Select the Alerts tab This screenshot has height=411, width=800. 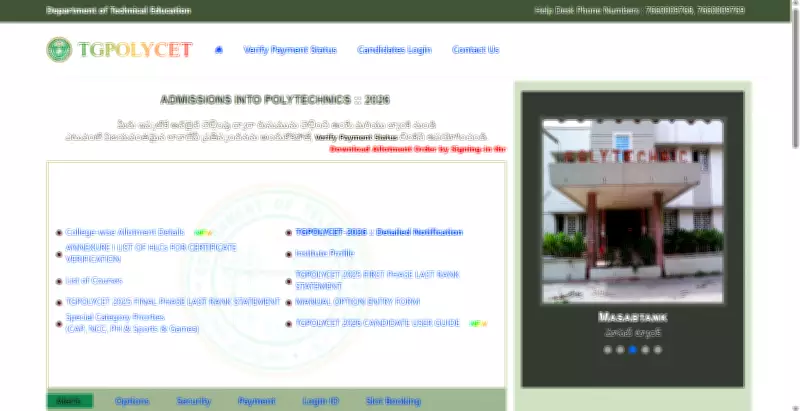[69, 401]
